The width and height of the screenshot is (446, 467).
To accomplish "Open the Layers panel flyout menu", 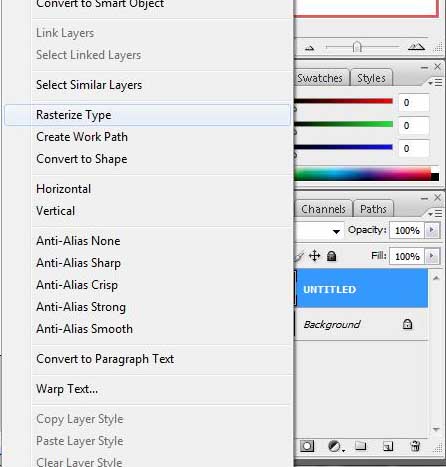I will point(435,213).
